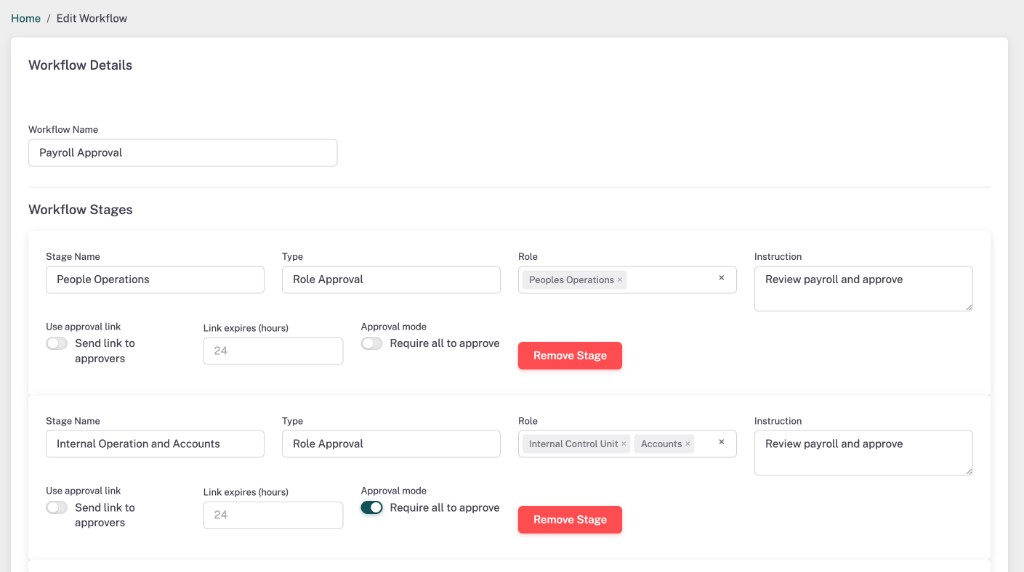
Task: Open the Type dropdown for People Operations stage
Action: click(391, 279)
